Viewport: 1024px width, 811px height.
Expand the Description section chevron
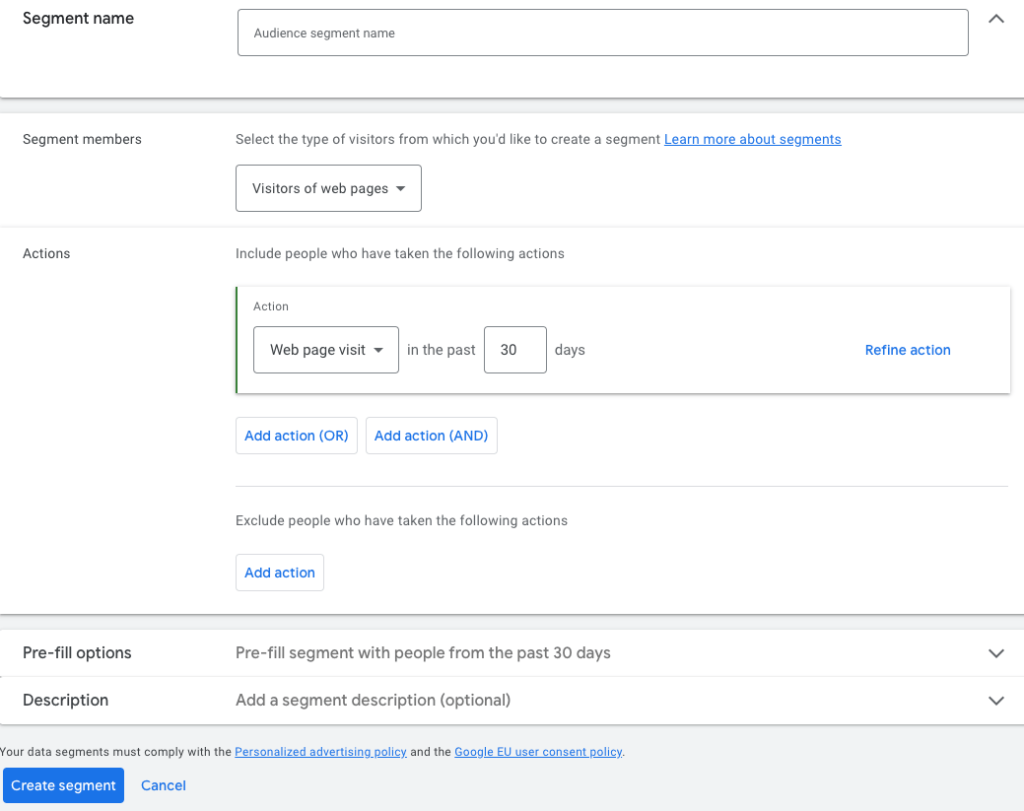995,701
